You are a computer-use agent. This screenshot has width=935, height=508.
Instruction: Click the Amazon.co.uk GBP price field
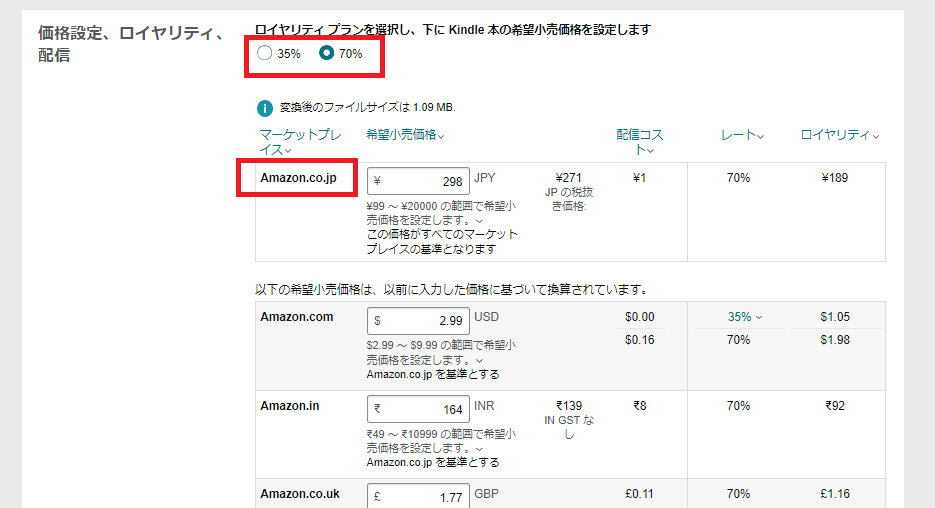coord(418,496)
